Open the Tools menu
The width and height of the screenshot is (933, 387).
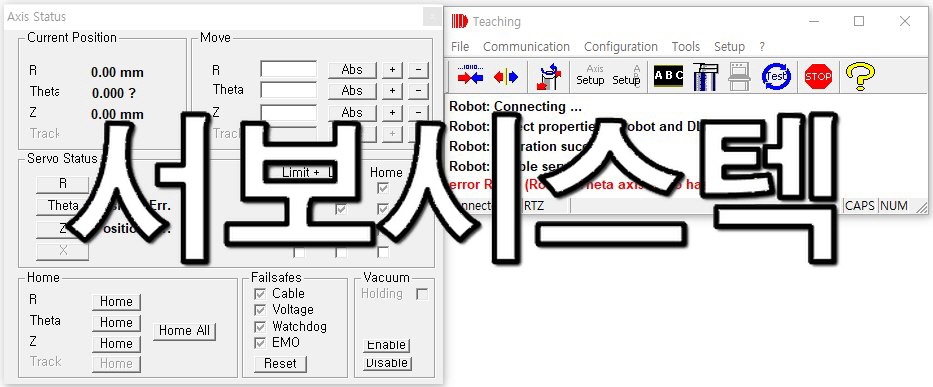click(x=685, y=46)
